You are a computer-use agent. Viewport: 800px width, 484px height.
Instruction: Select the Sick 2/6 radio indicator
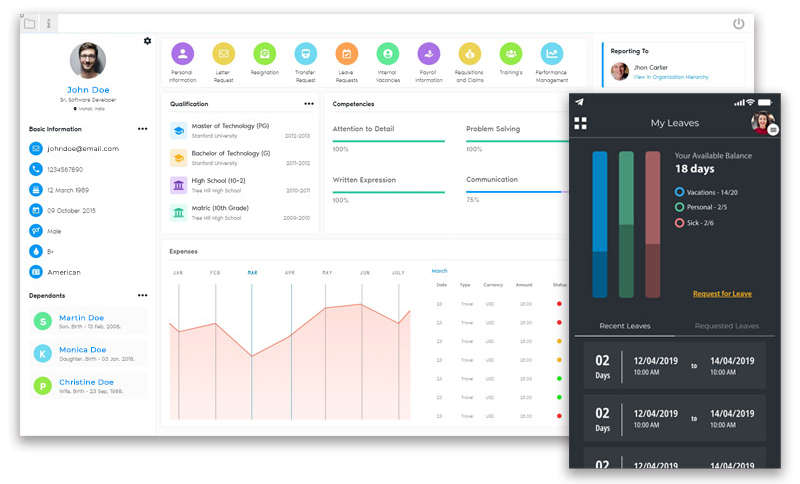point(680,222)
